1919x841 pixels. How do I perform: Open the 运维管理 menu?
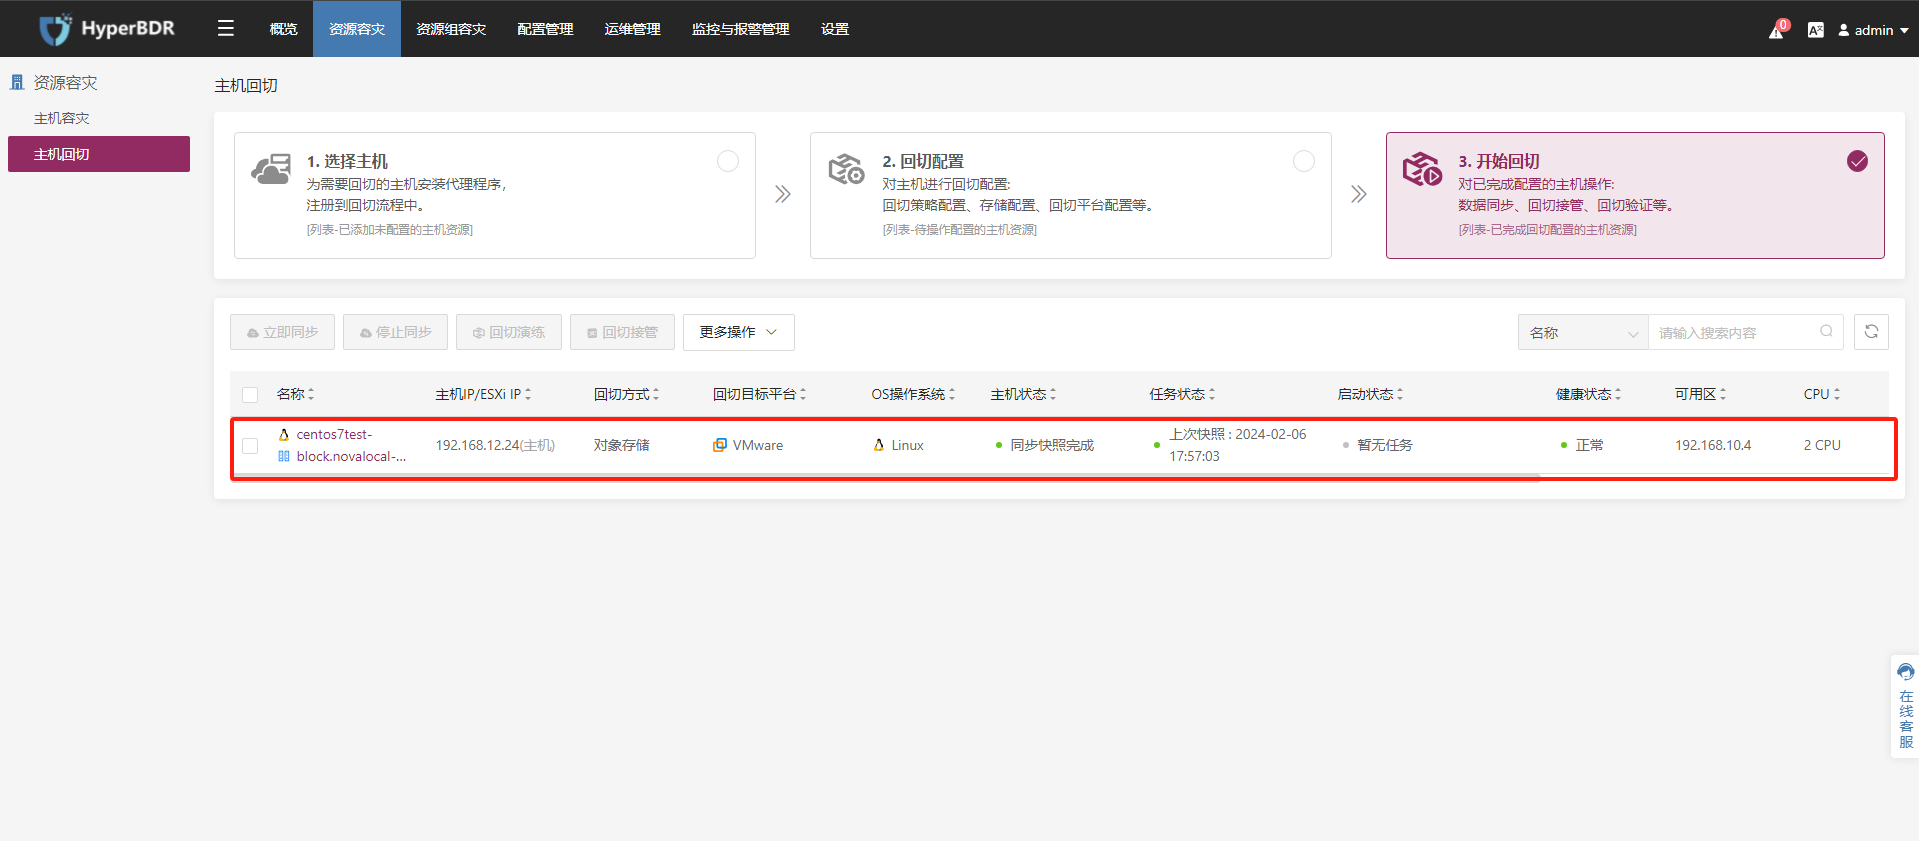click(632, 29)
